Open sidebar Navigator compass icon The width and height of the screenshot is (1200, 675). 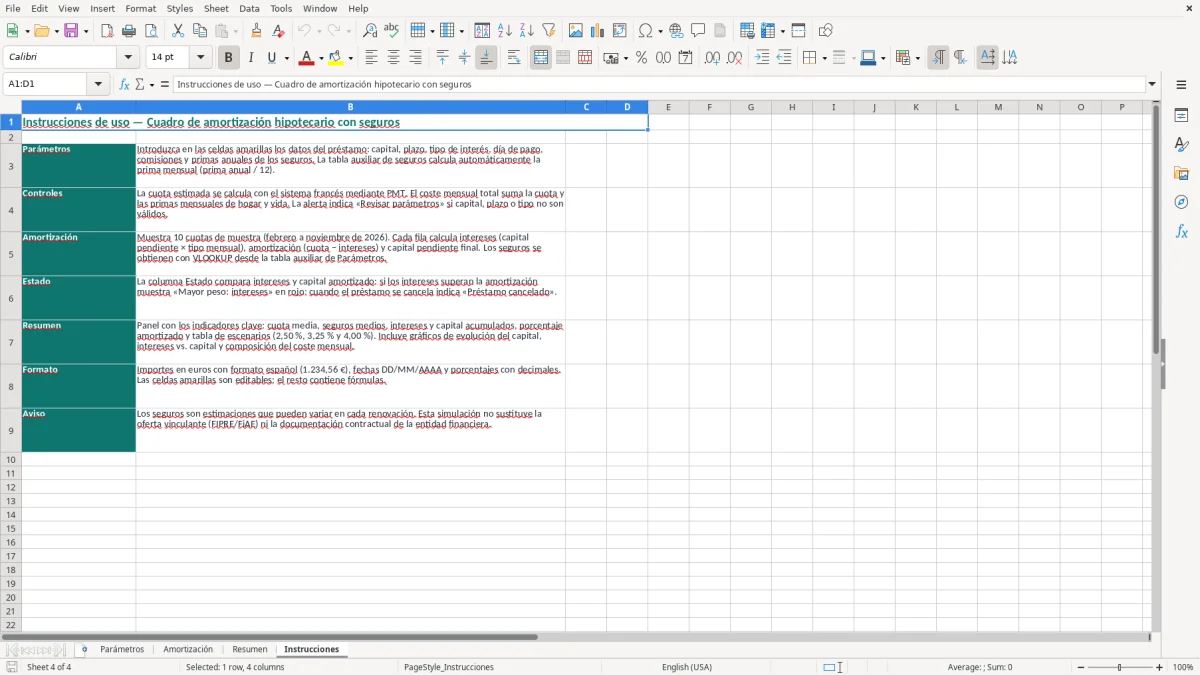pos(1181,202)
